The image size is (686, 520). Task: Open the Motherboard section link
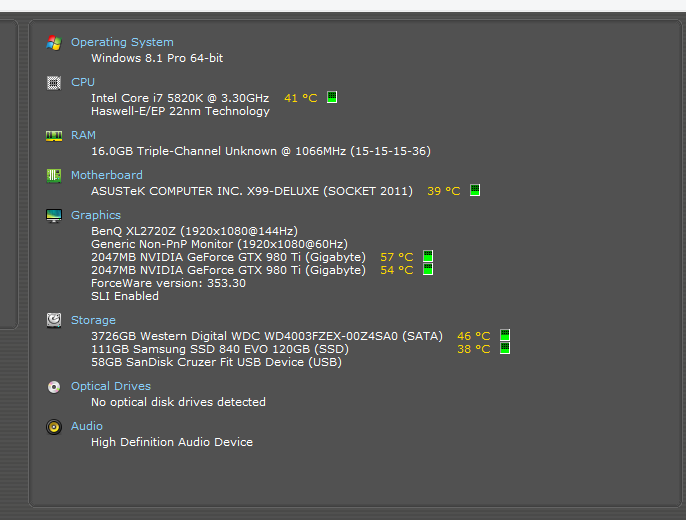click(107, 175)
